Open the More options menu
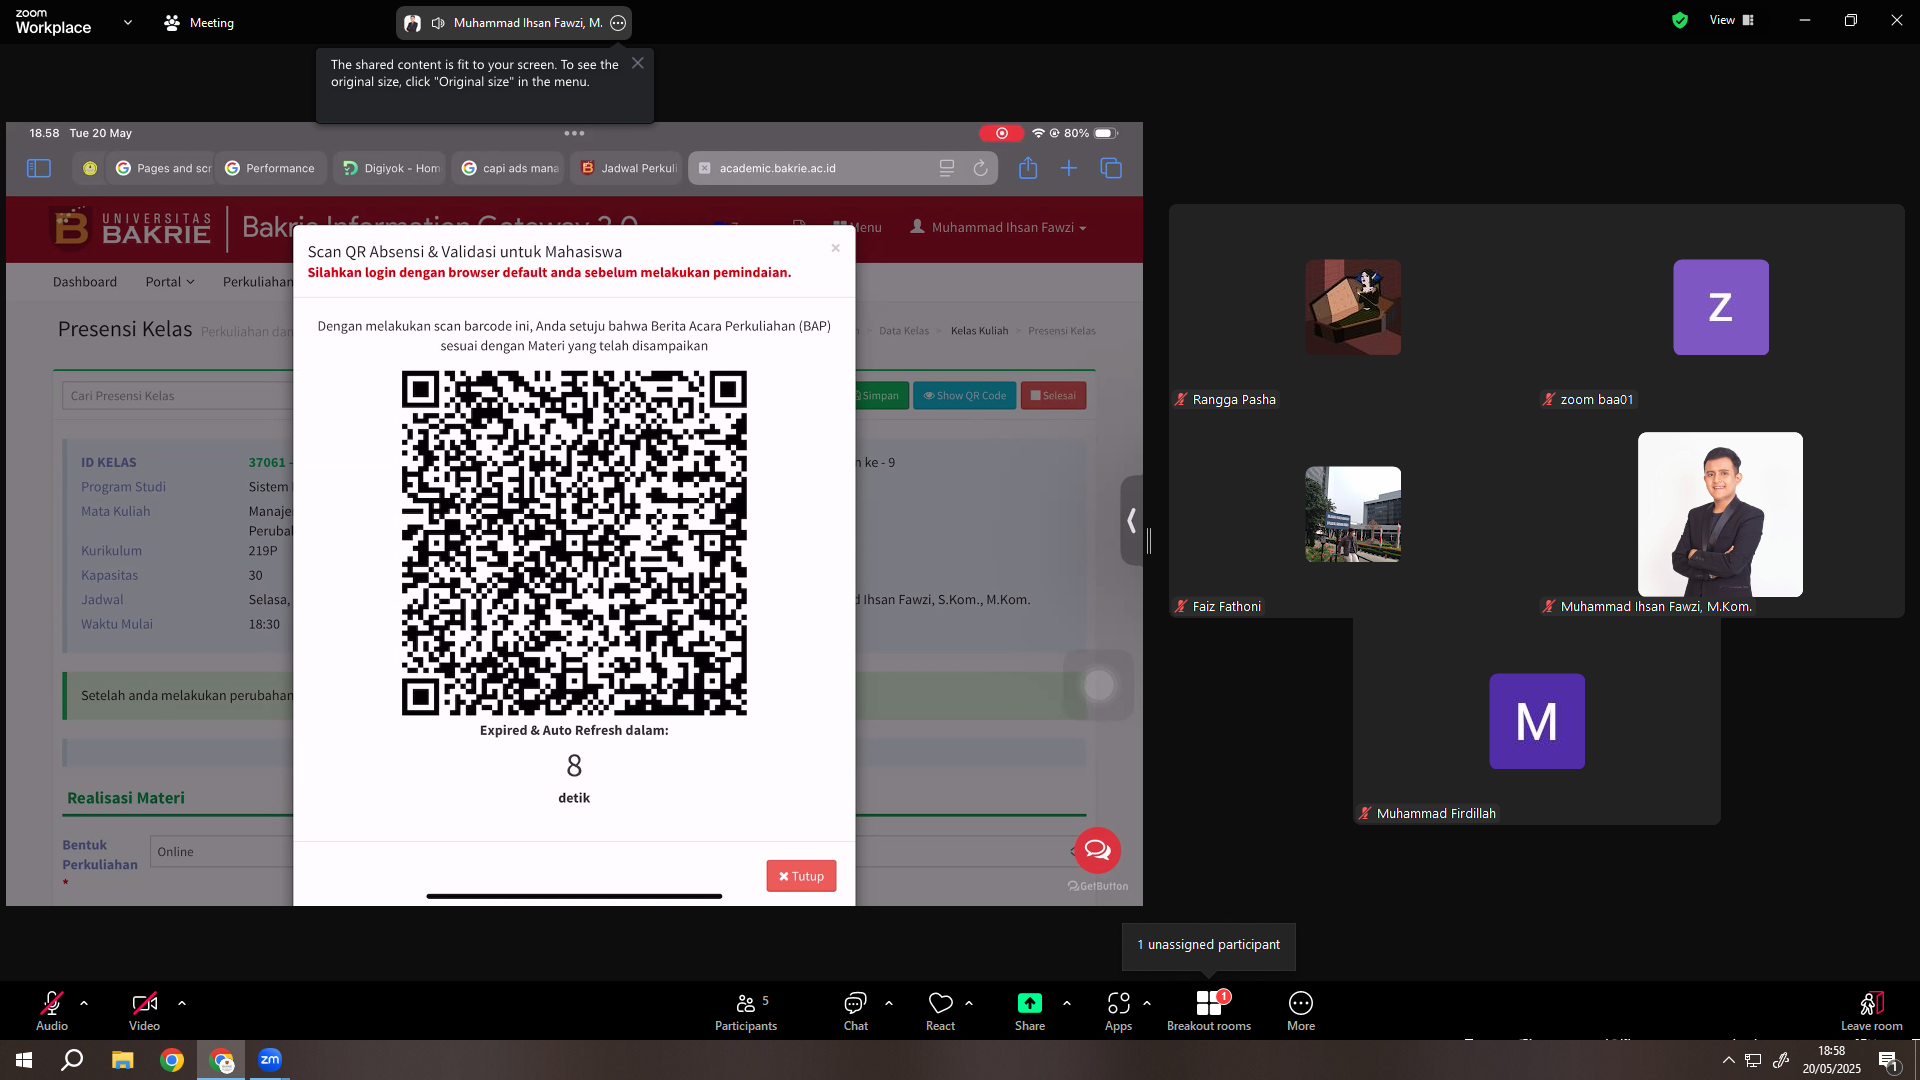1920x1080 pixels. click(x=1301, y=1011)
